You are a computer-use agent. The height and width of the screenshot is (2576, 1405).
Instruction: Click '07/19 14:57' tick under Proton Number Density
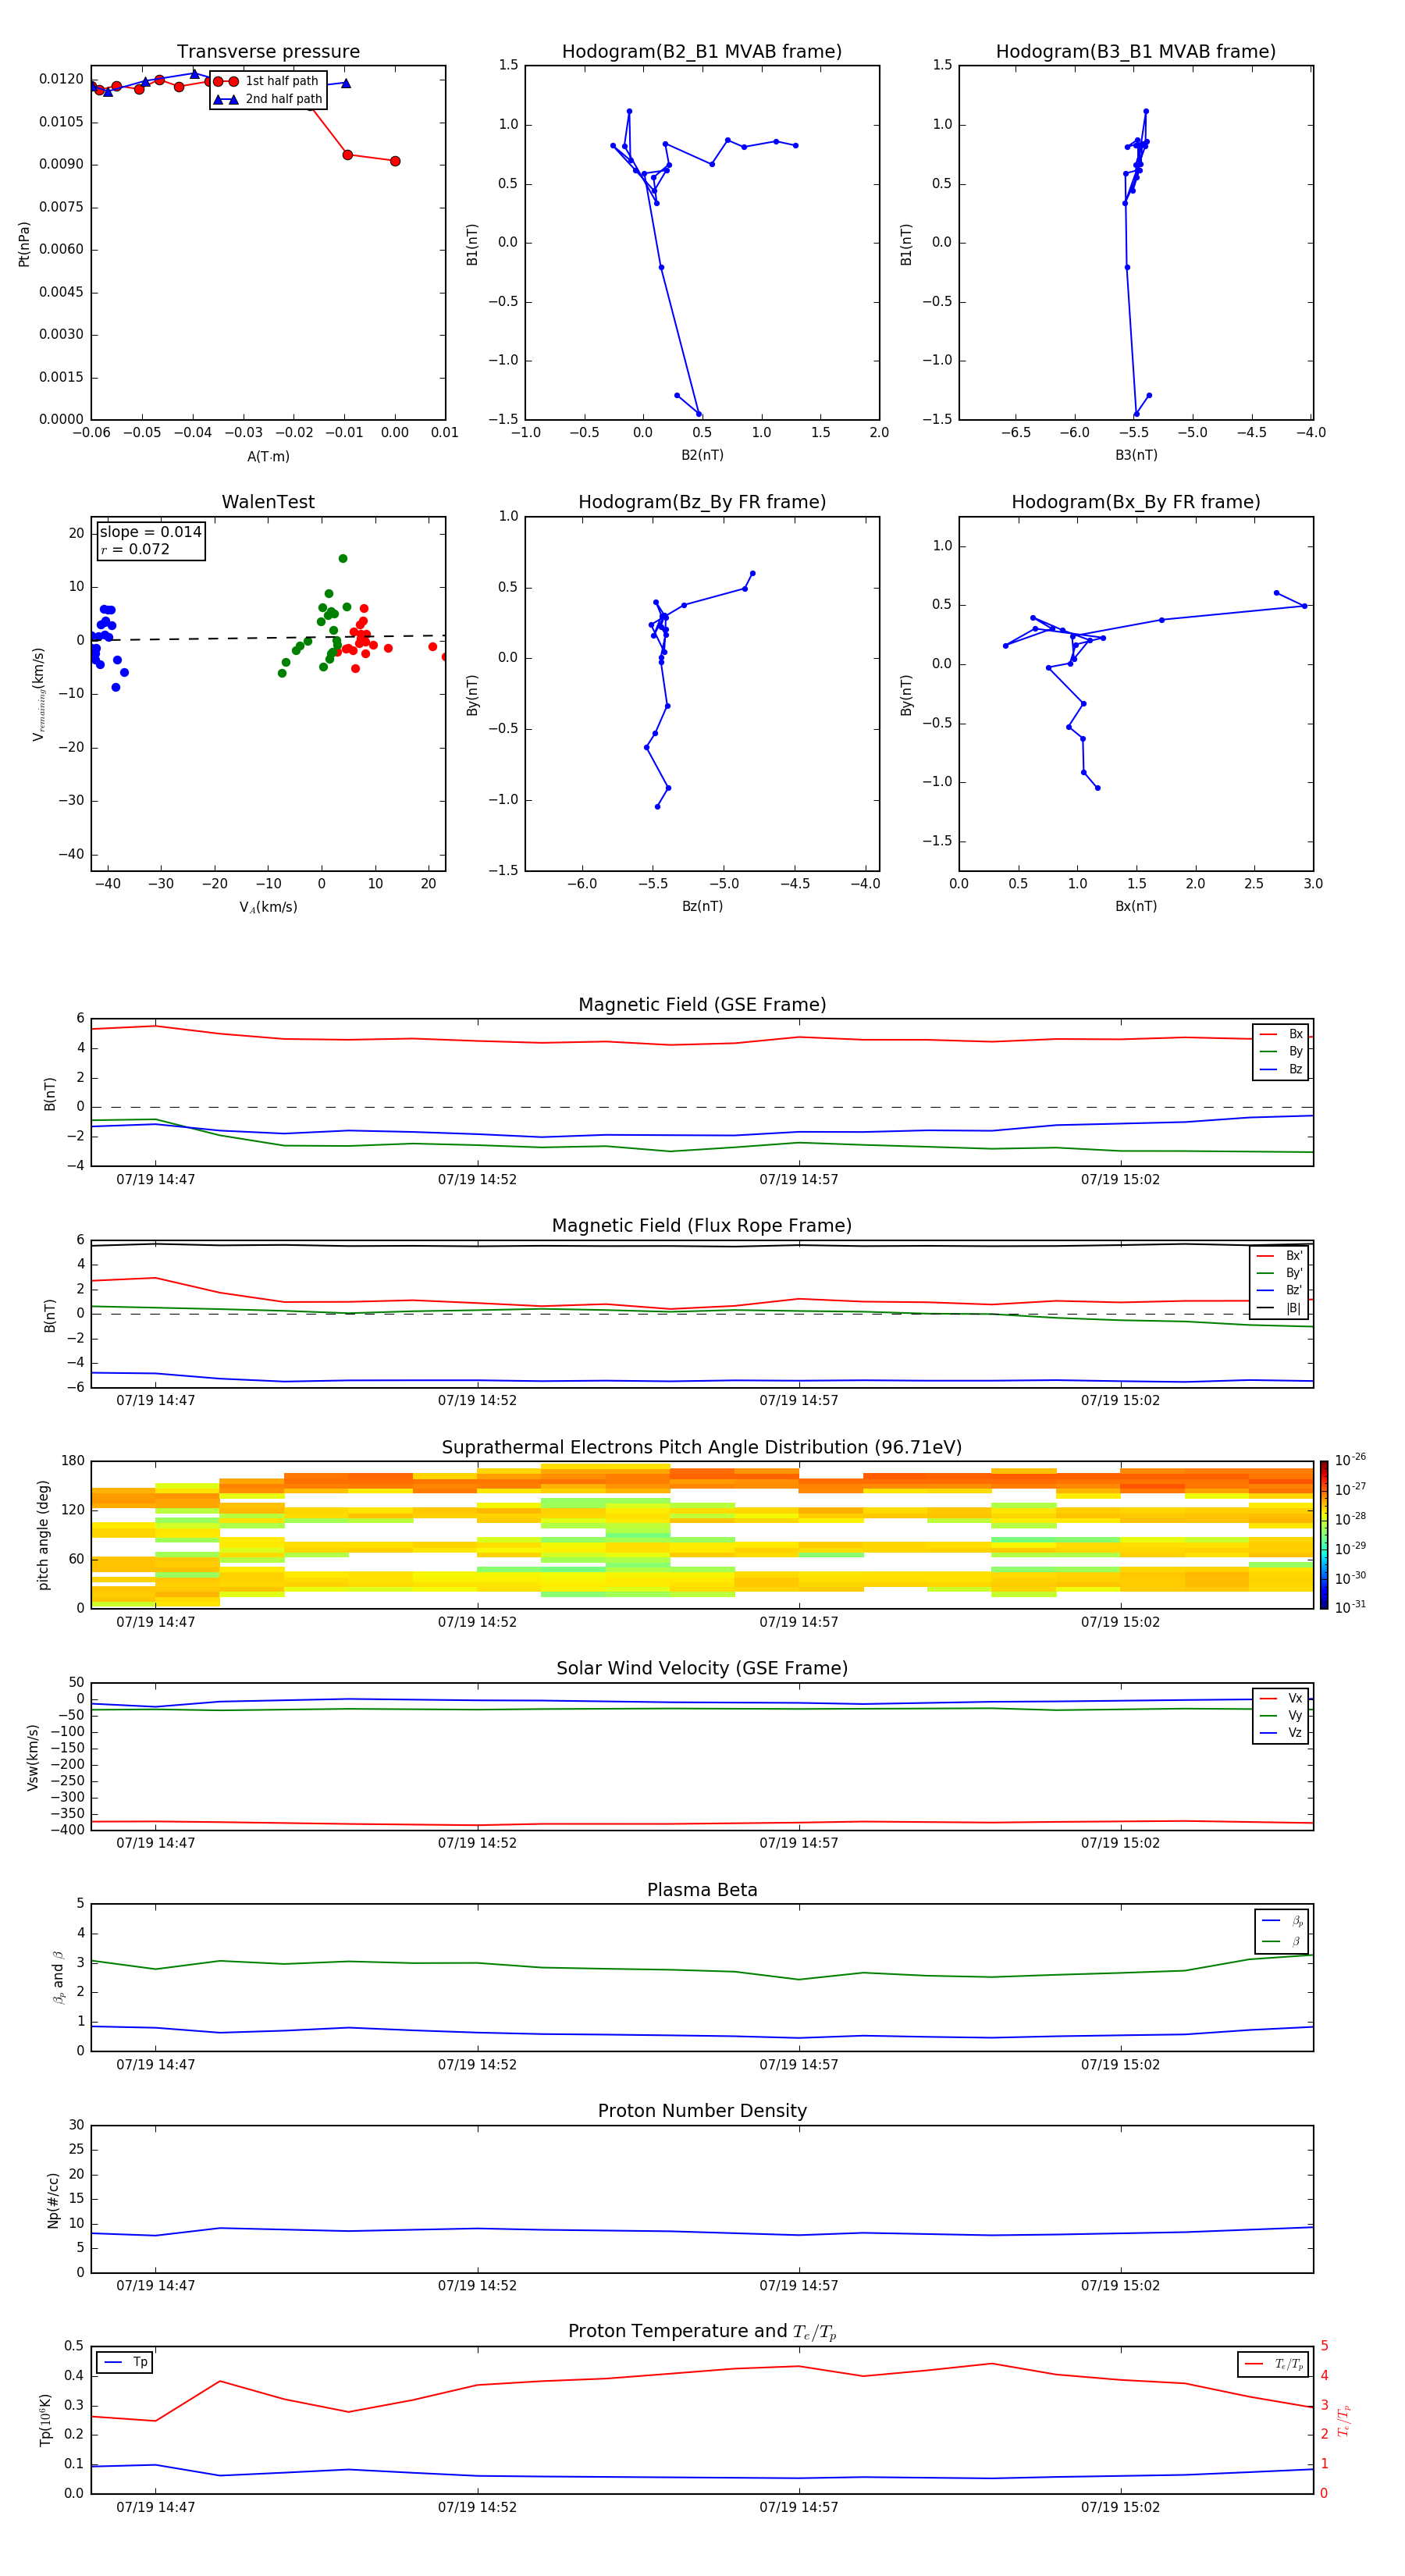798,2286
